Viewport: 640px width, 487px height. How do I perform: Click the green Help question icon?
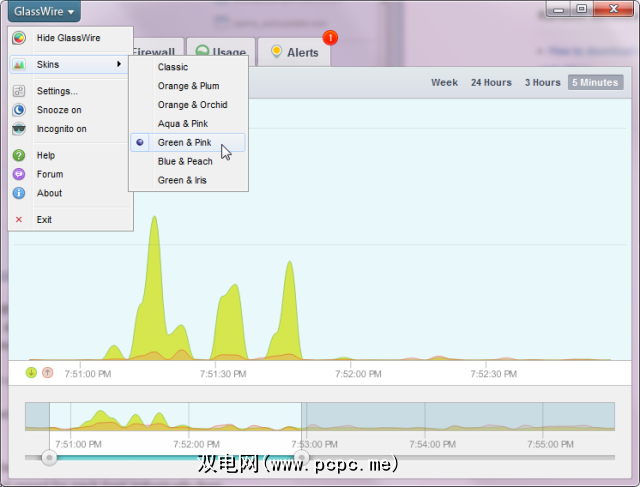pyautogui.click(x=19, y=156)
